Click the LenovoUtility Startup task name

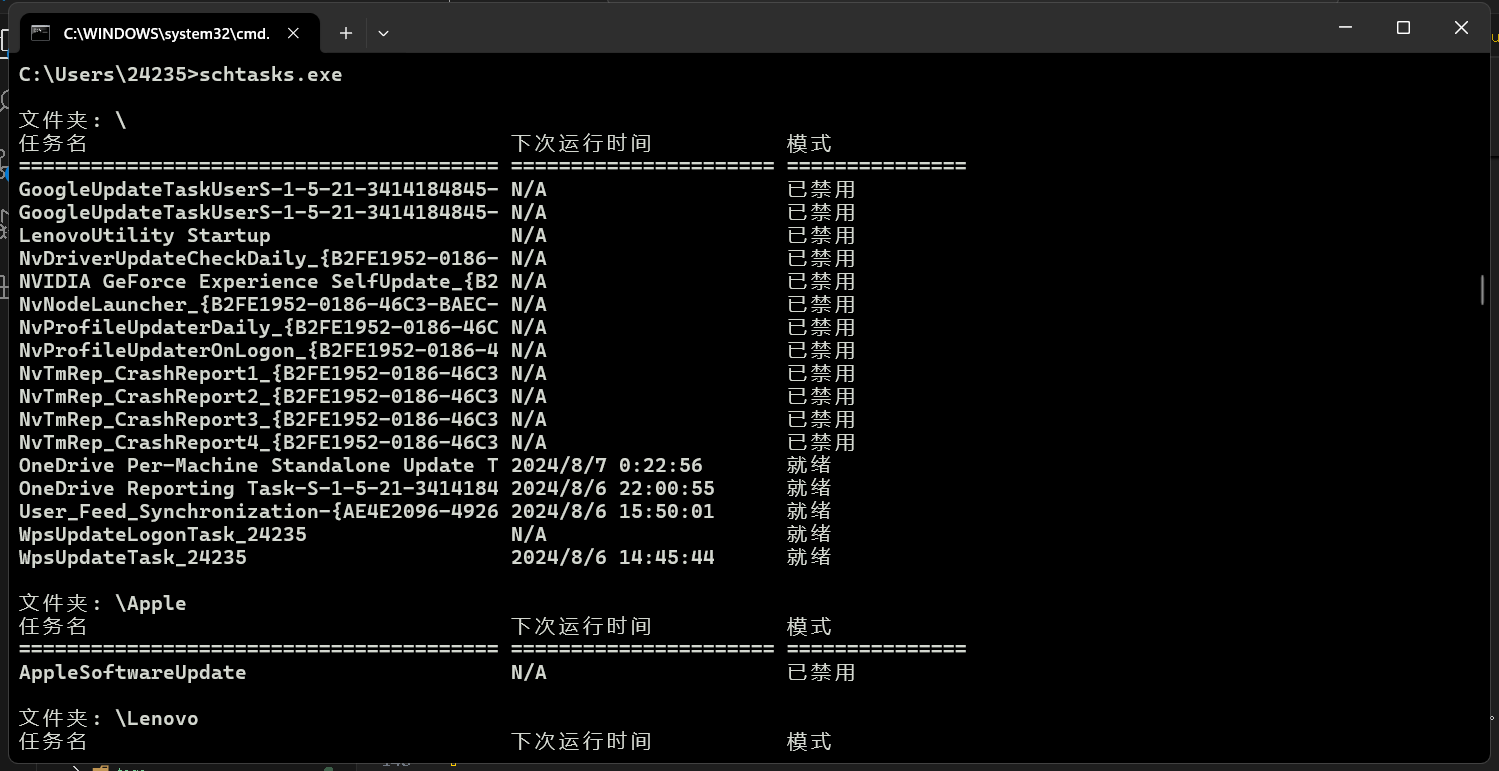[x=144, y=236]
